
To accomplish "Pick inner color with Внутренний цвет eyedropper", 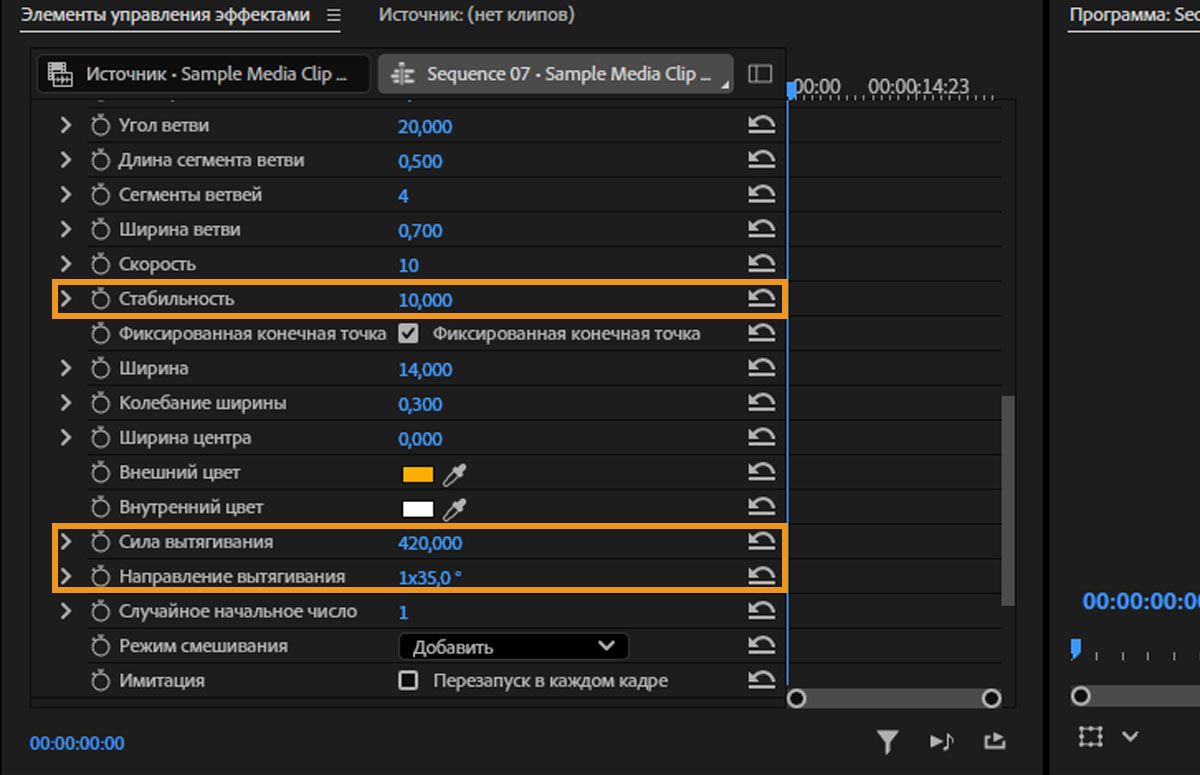I will click(455, 509).
